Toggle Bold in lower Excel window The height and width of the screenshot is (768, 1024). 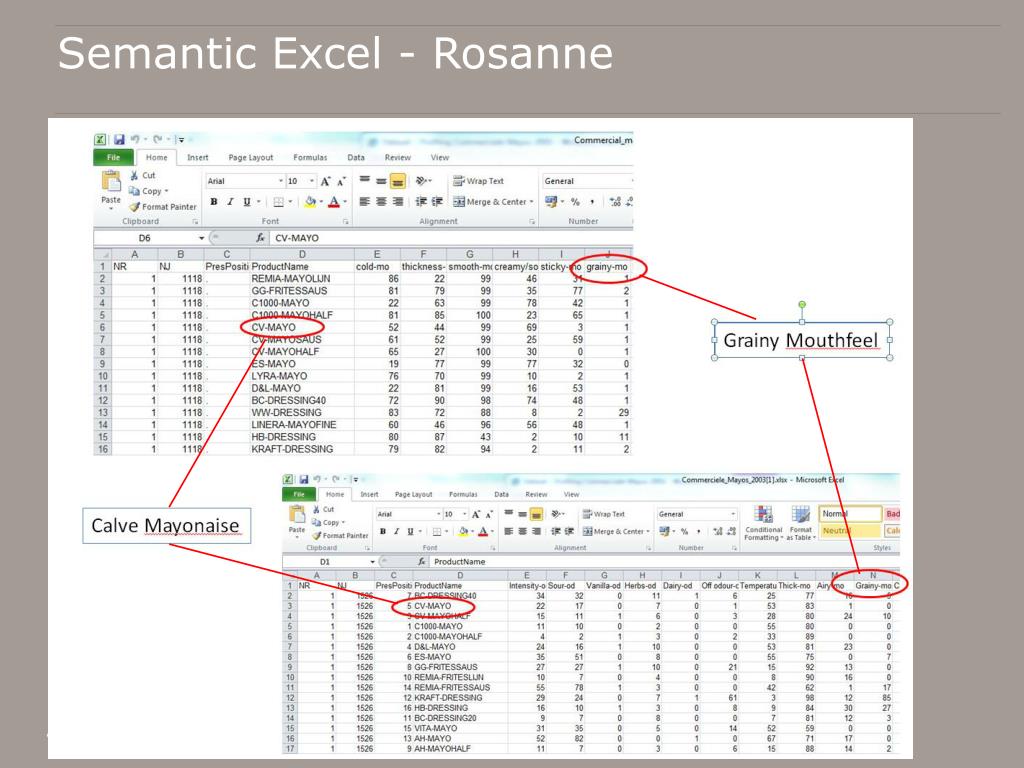(383, 531)
